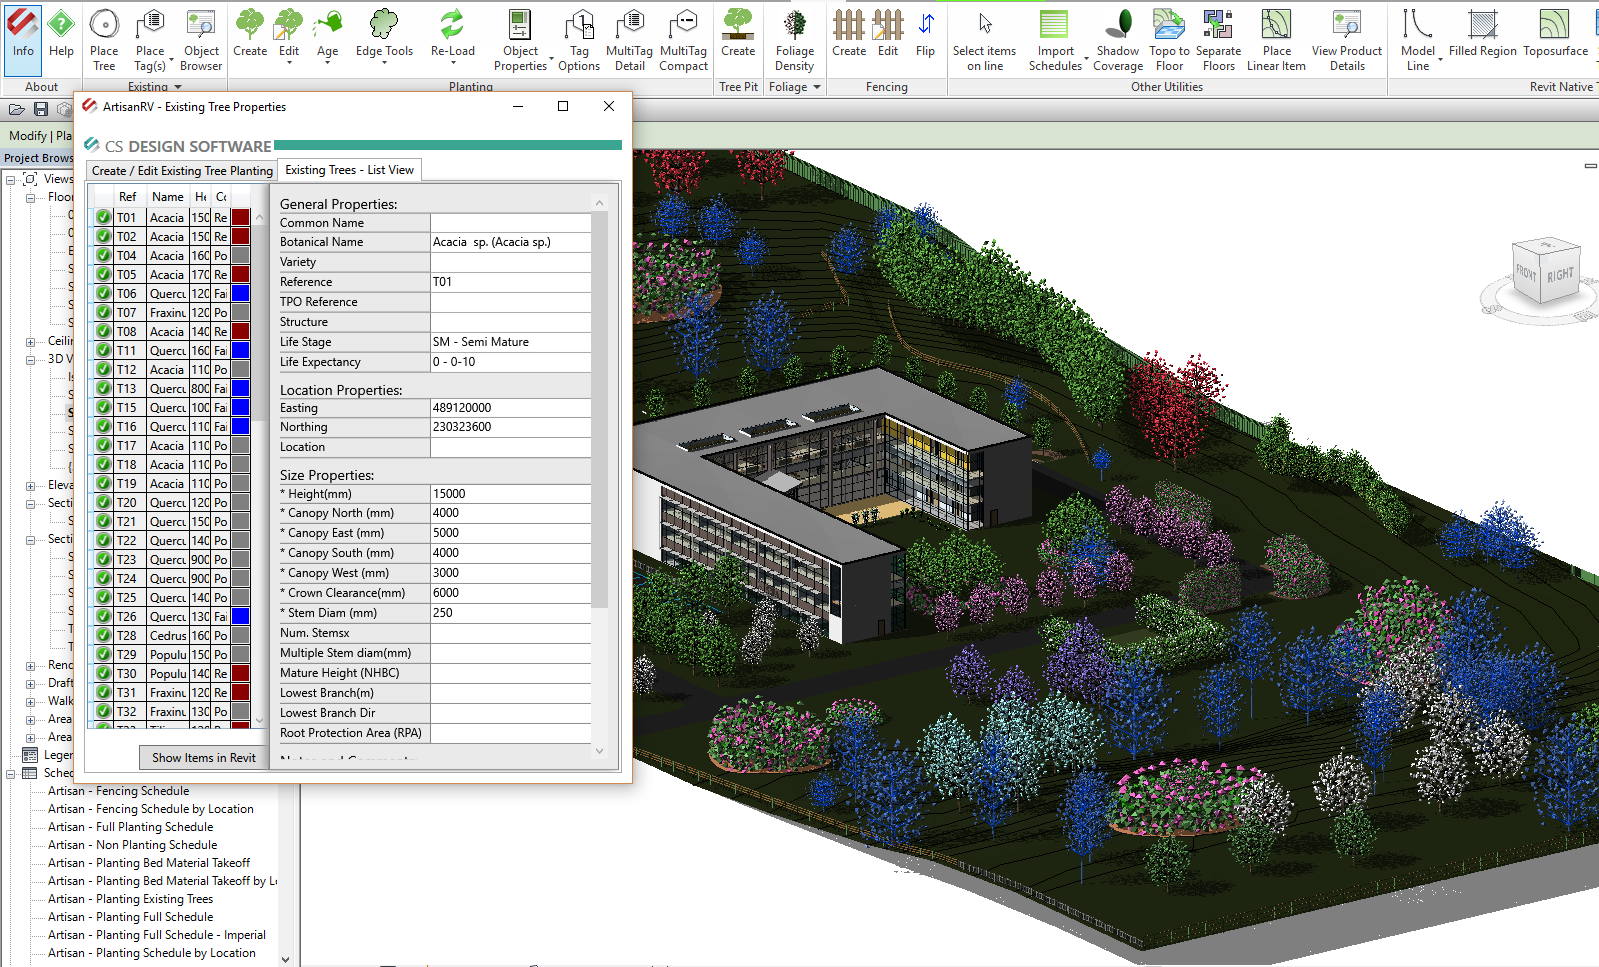The height and width of the screenshot is (967, 1599).
Task: Expand the Foliage panel dropdown
Action: (x=817, y=87)
